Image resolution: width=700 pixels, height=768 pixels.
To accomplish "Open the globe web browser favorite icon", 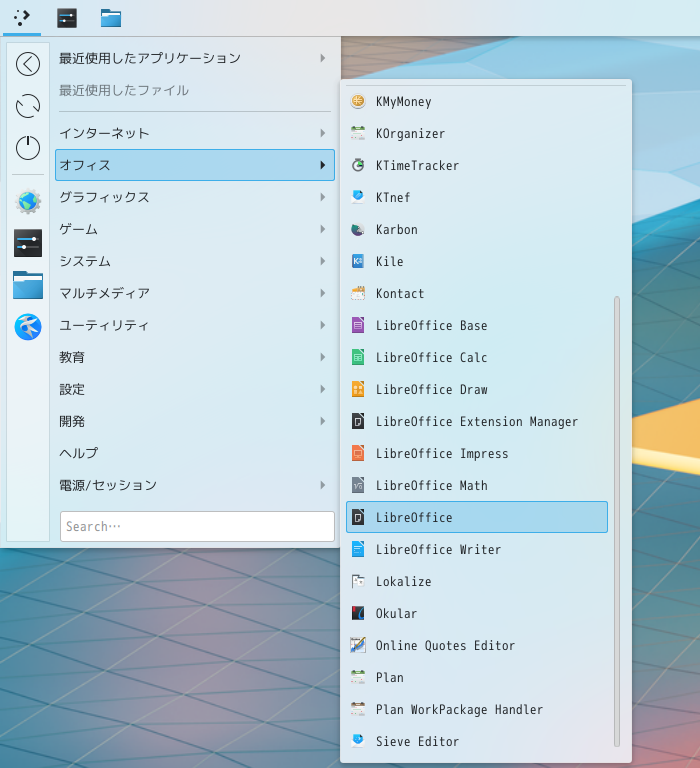I will (x=28, y=201).
